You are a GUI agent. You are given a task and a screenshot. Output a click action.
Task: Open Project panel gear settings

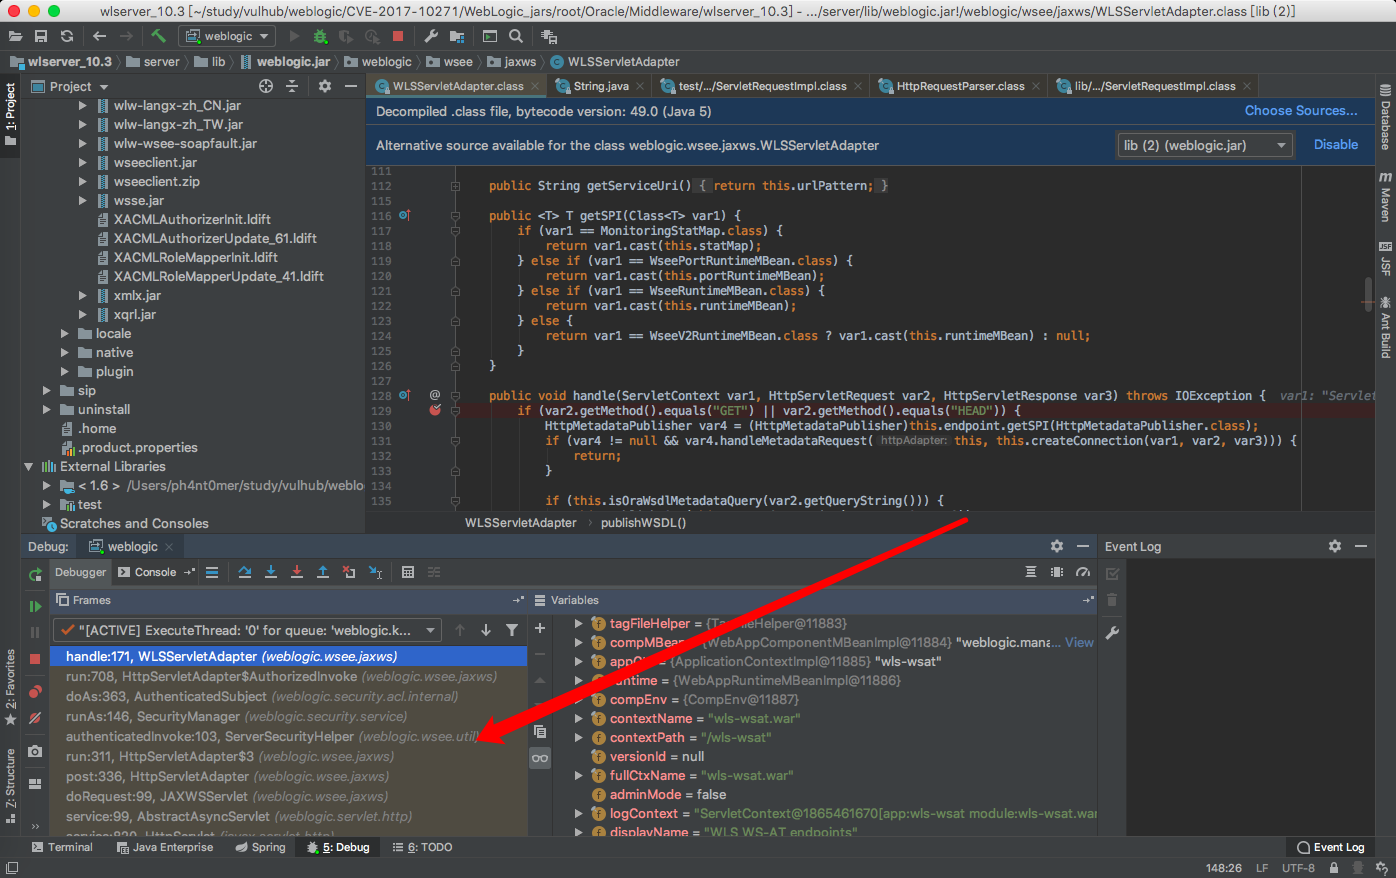click(x=325, y=87)
